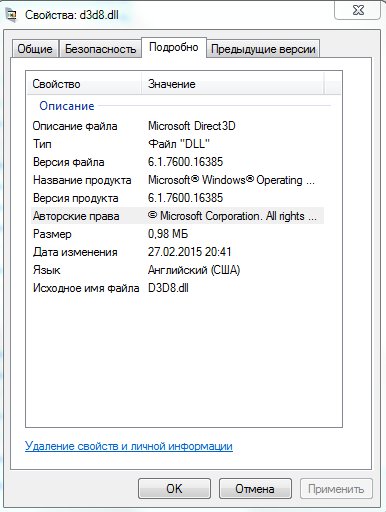Click the Свойство column header
The image size is (386, 512).
[84, 84]
